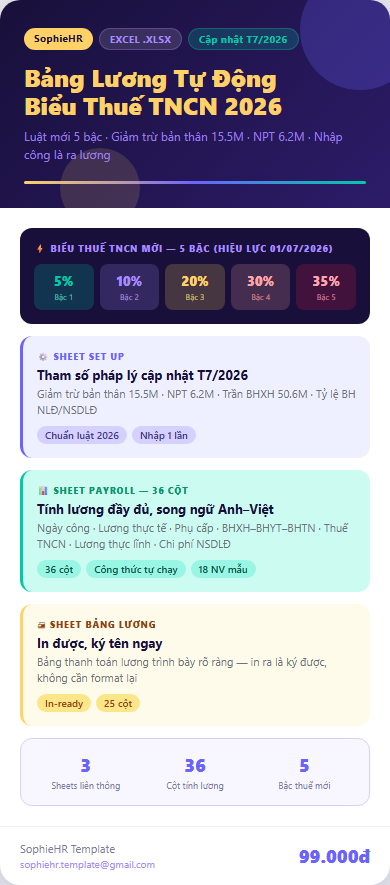390x885 pixels.
Task: Select the 10% Bậc 2 tax tile
Action: 129,287
